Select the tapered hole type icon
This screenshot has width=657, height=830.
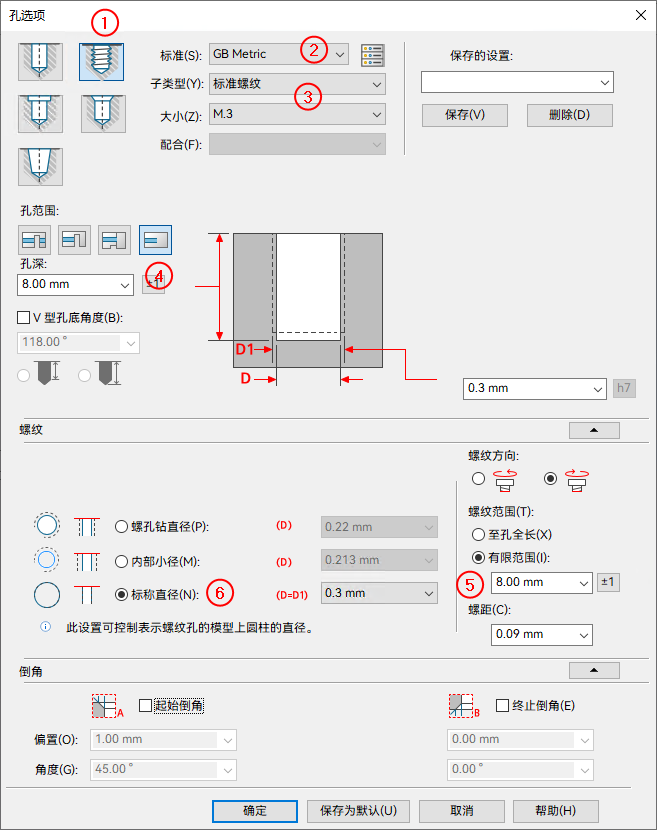pos(40,167)
